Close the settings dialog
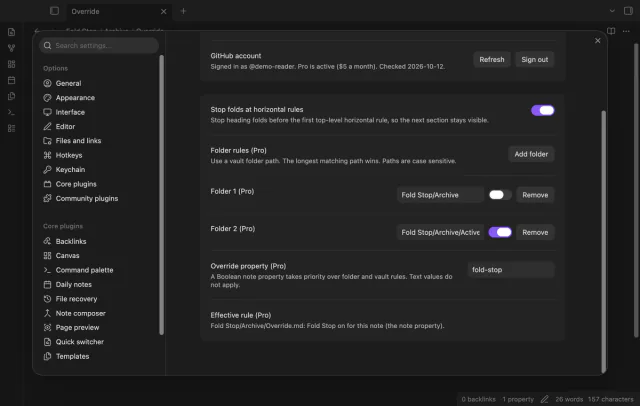 point(598,41)
